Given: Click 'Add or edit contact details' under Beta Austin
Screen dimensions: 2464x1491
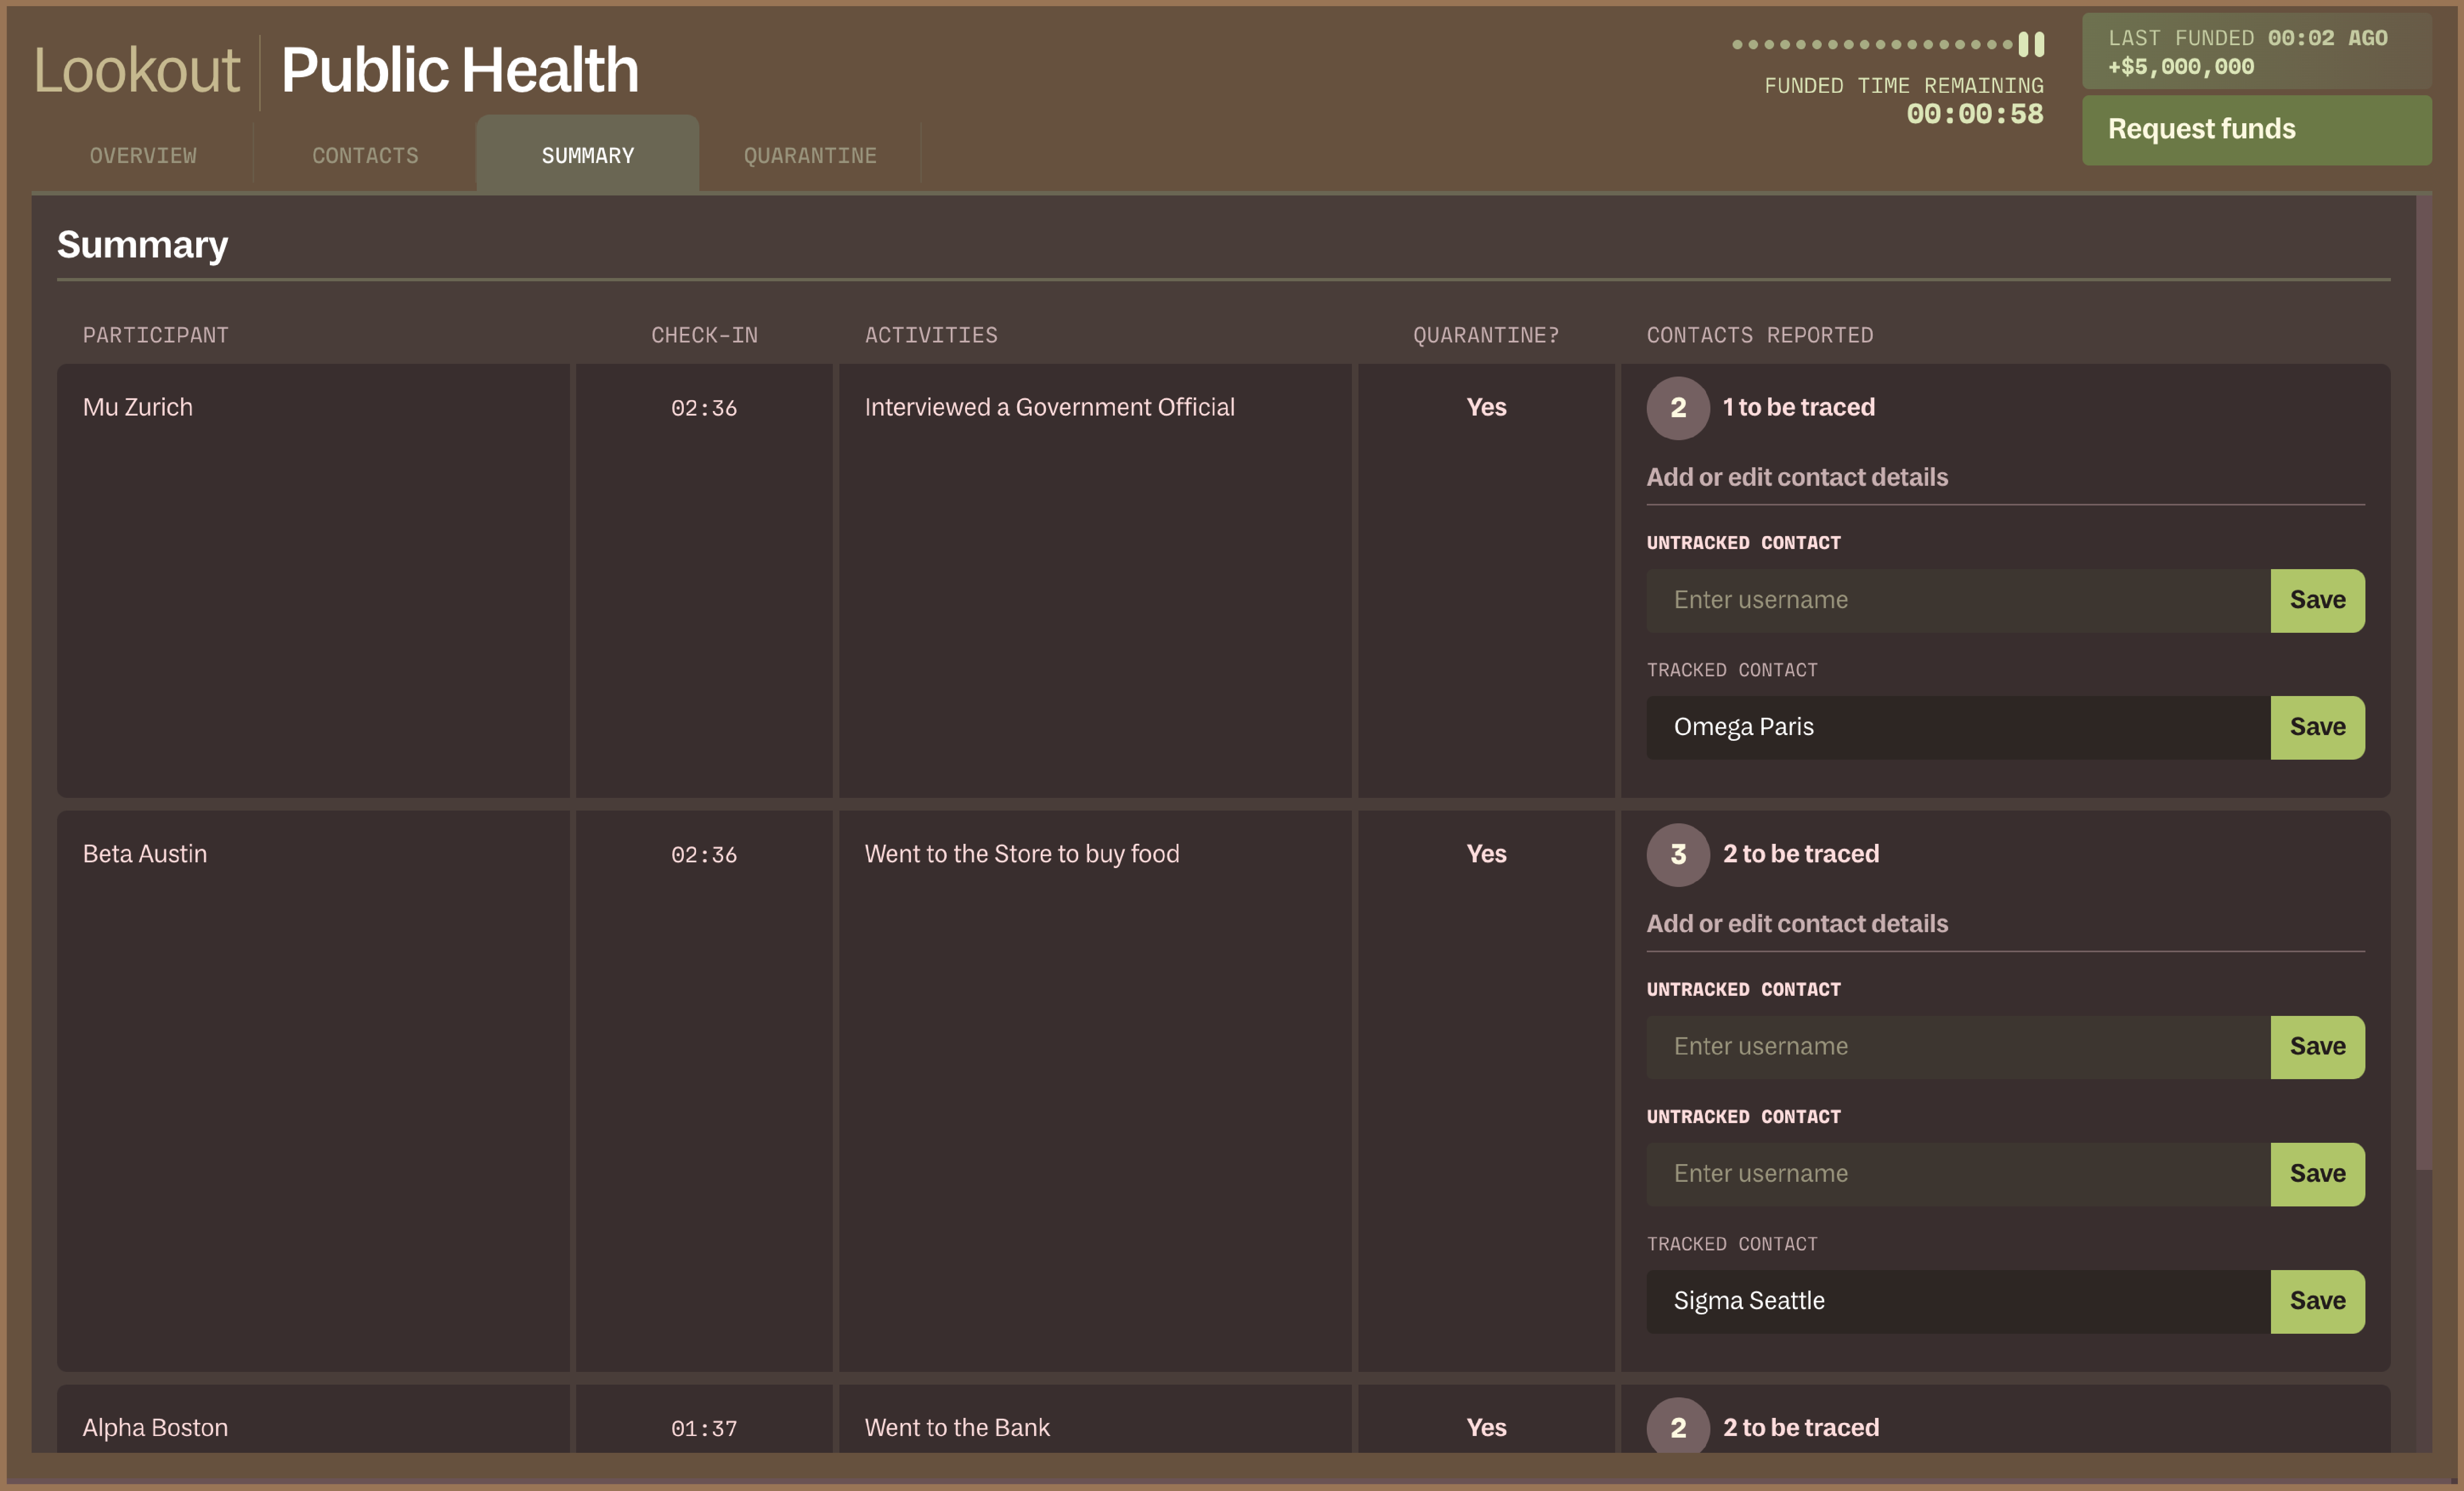Looking at the screenshot, I should (x=1797, y=924).
